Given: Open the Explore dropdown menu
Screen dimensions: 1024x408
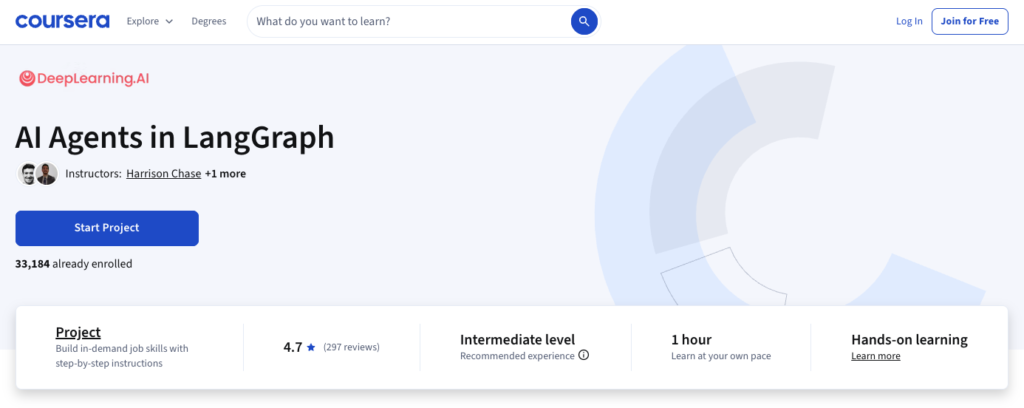Looking at the screenshot, I should (x=150, y=21).
